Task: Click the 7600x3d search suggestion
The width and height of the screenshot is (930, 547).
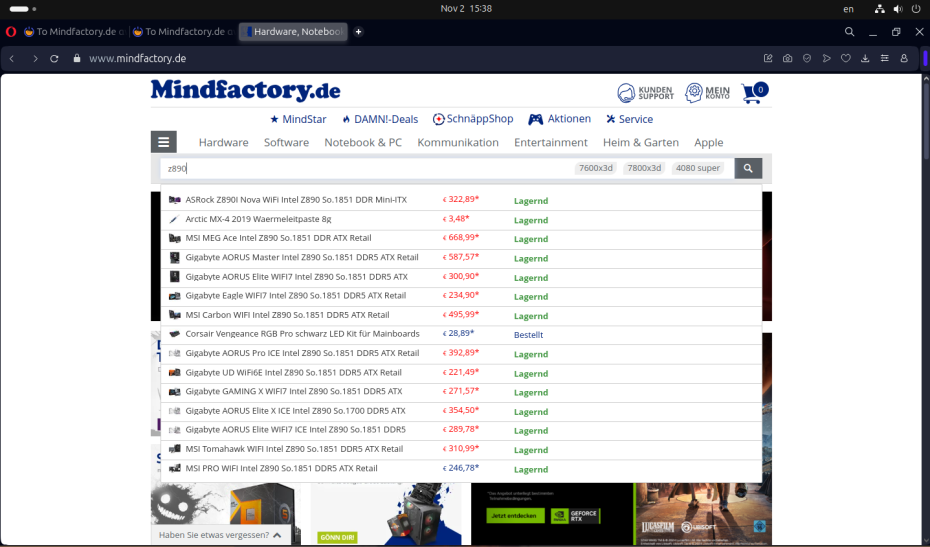Action: (x=595, y=168)
